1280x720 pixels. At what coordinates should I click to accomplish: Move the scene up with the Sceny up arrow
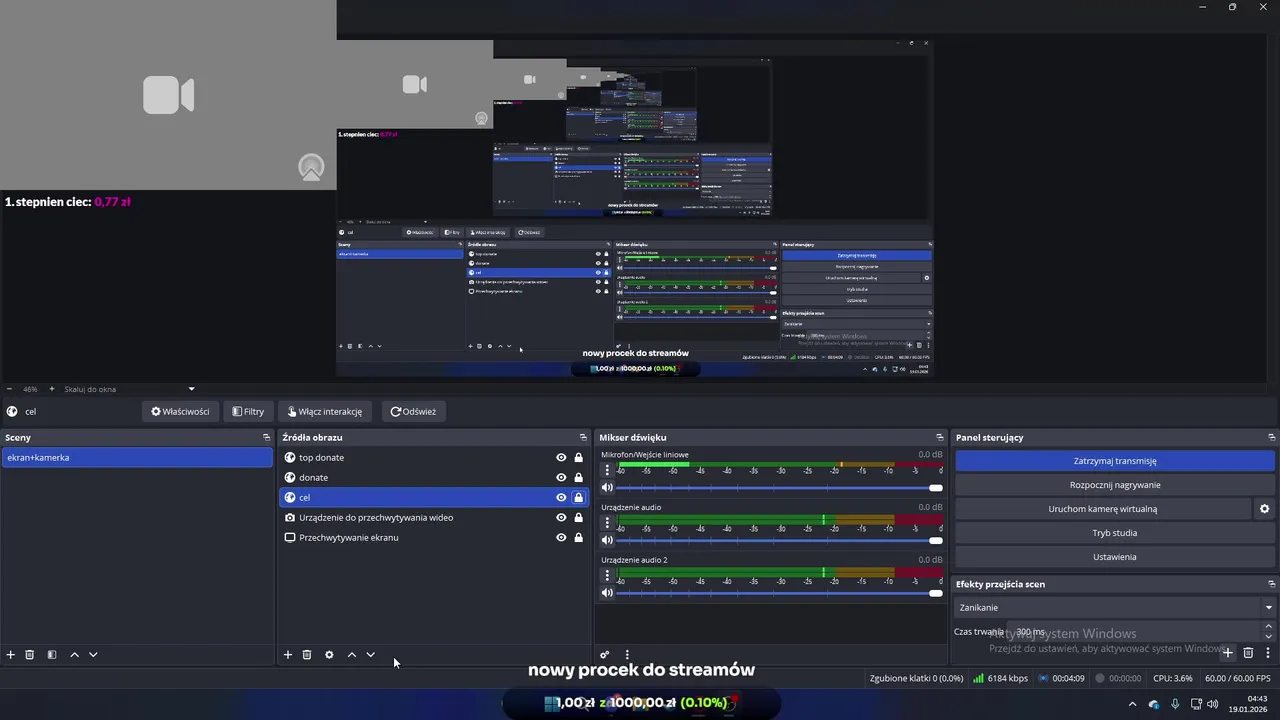[x=74, y=655]
